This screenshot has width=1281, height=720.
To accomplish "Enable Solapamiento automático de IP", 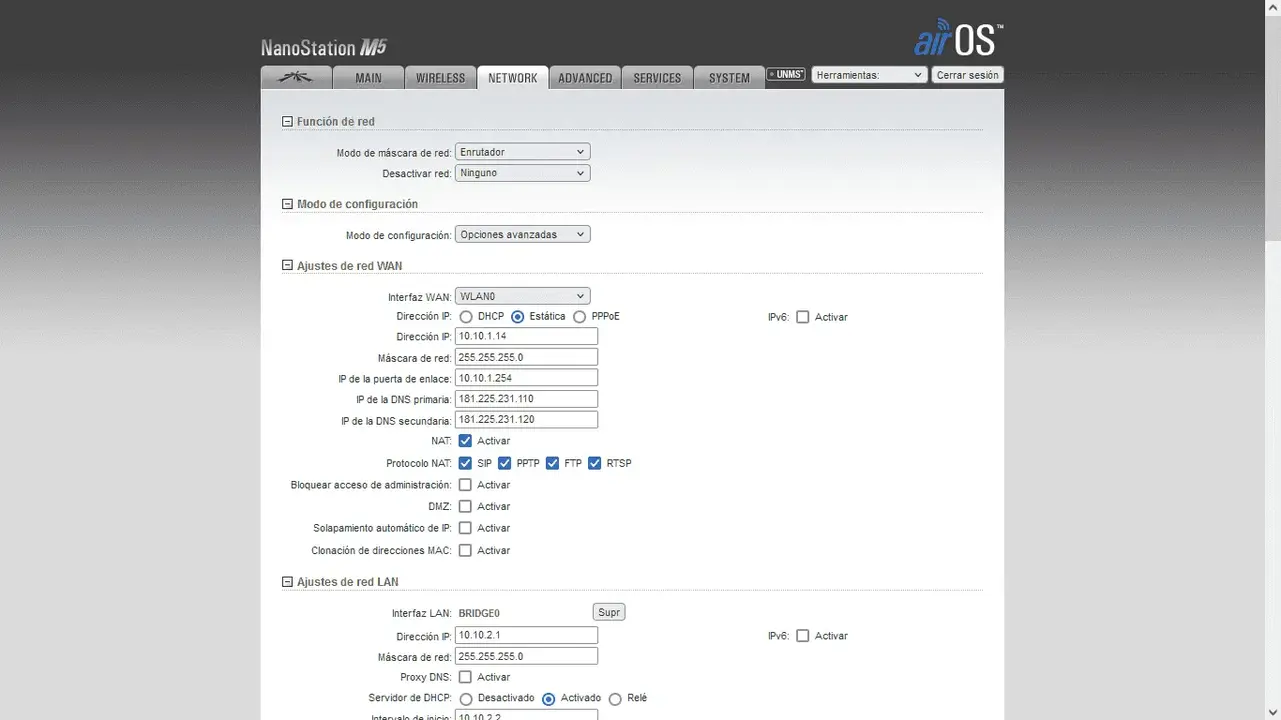I will tap(465, 528).
